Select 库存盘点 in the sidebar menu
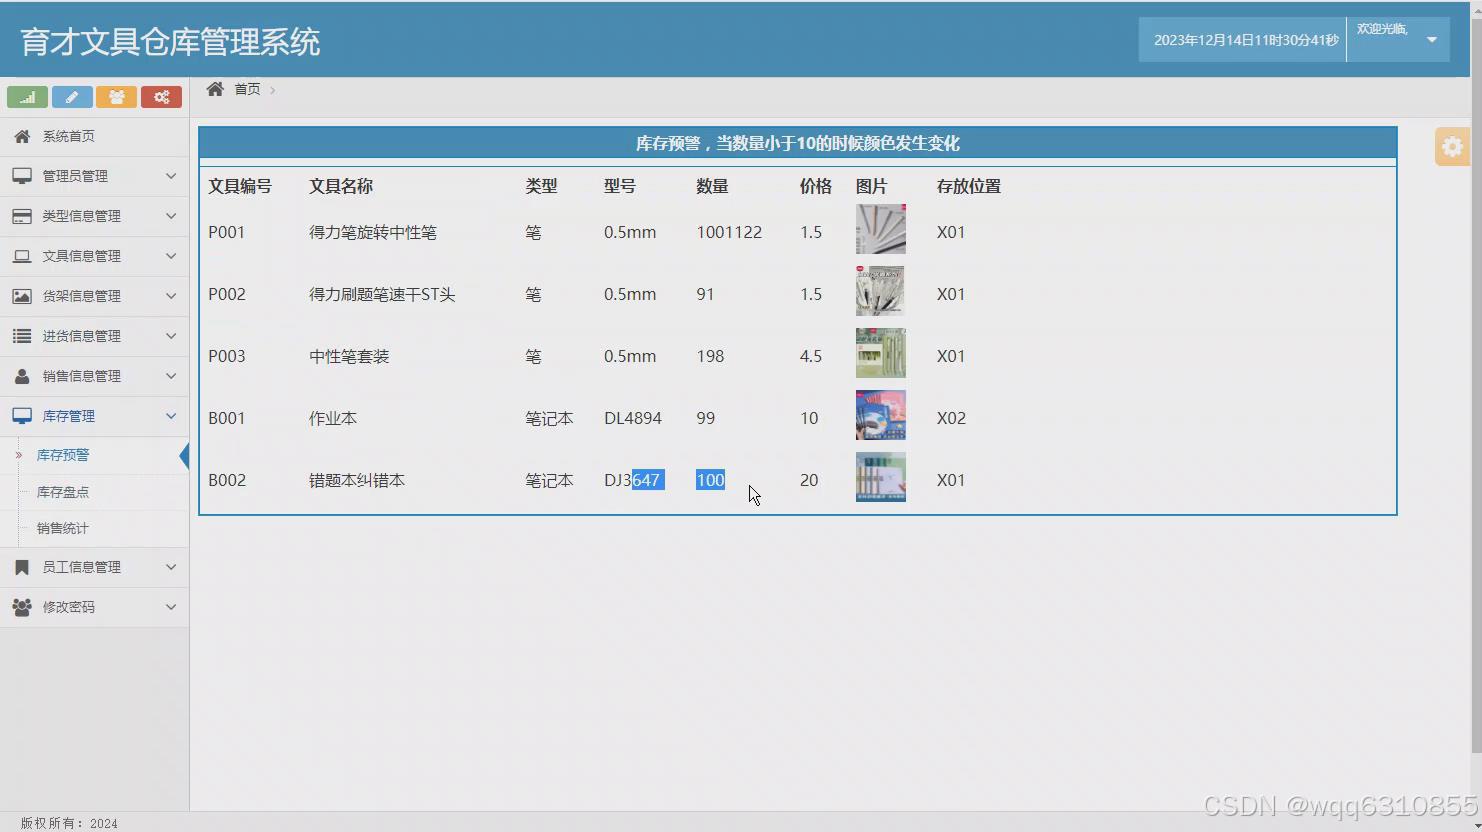 [x=63, y=491]
